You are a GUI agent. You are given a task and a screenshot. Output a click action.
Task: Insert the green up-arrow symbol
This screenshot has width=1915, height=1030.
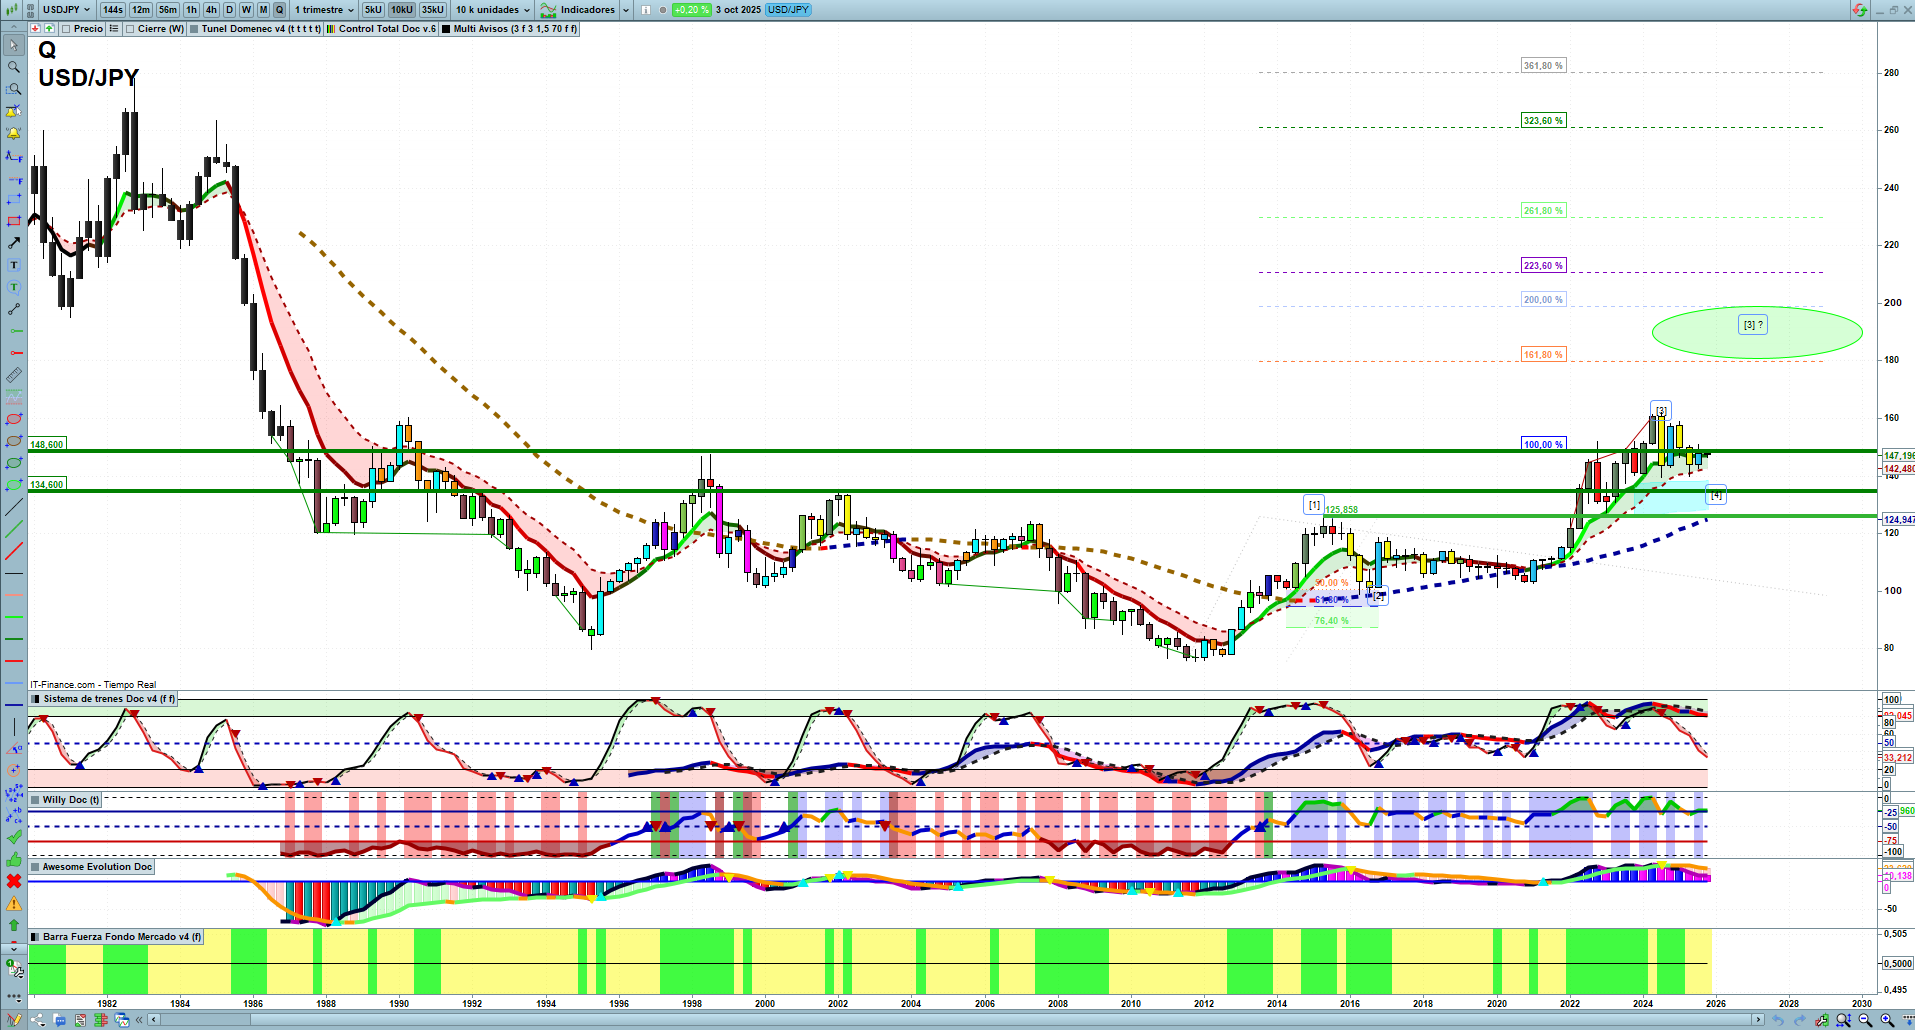tap(14, 925)
